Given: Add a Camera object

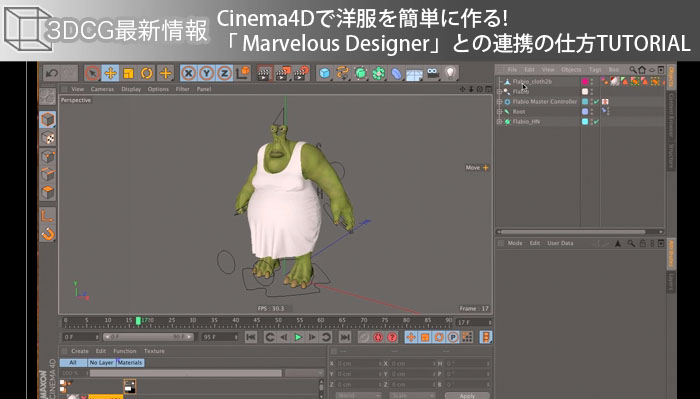Looking at the screenshot, I should [x=433, y=73].
